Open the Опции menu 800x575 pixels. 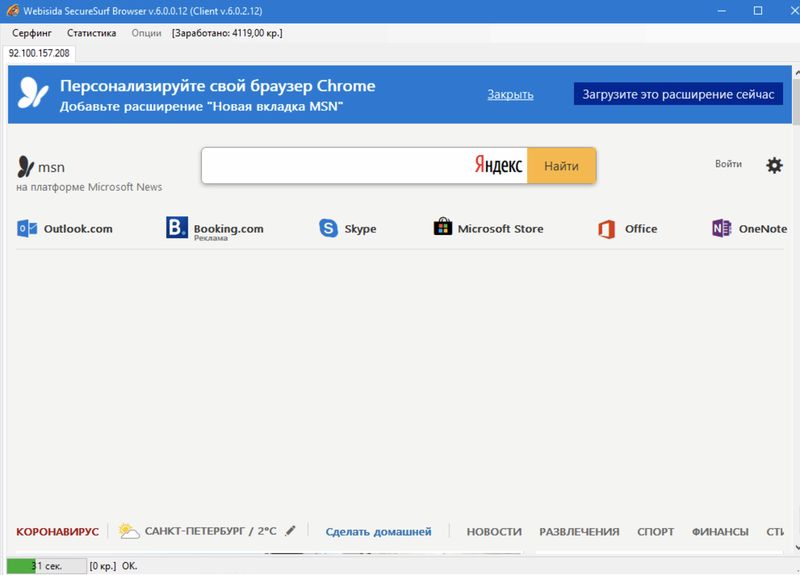(146, 33)
